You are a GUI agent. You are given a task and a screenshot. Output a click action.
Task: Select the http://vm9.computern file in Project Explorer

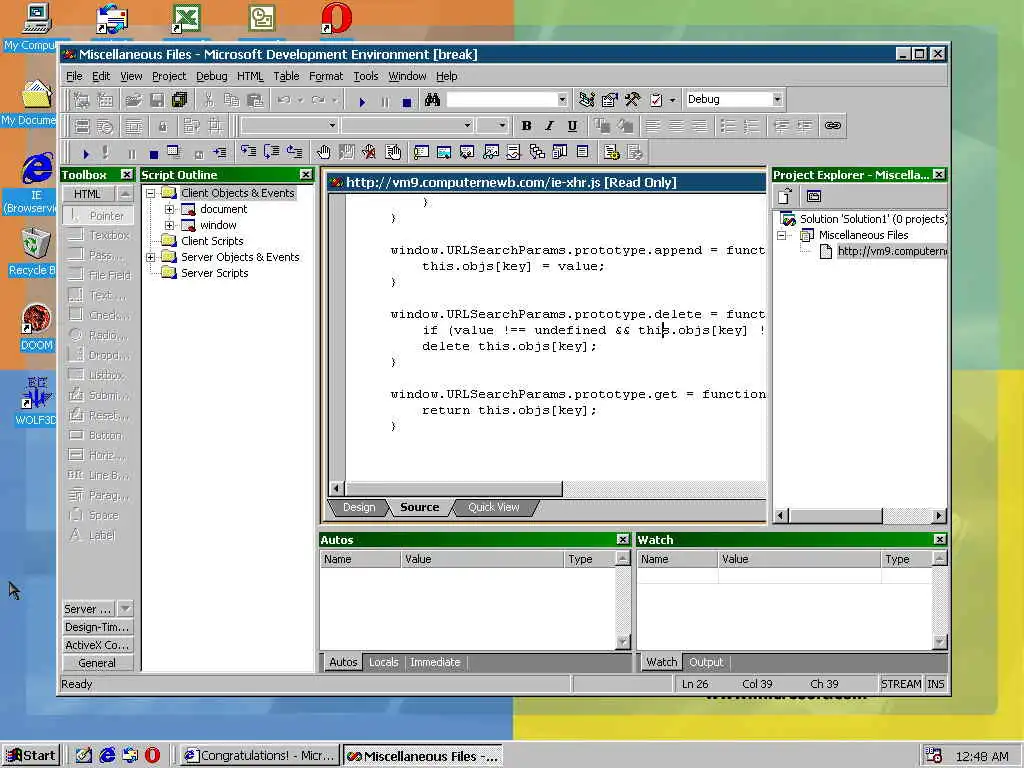[891, 251]
